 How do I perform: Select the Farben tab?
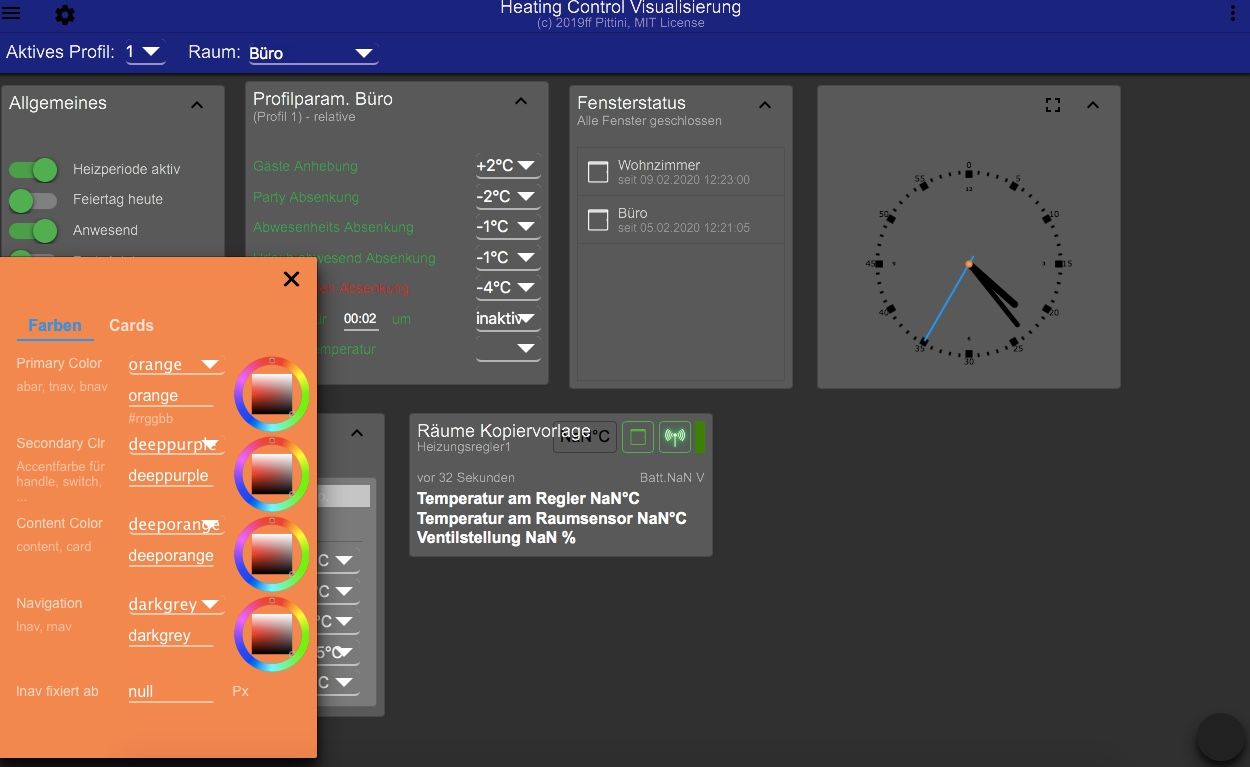tap(55, 326)
